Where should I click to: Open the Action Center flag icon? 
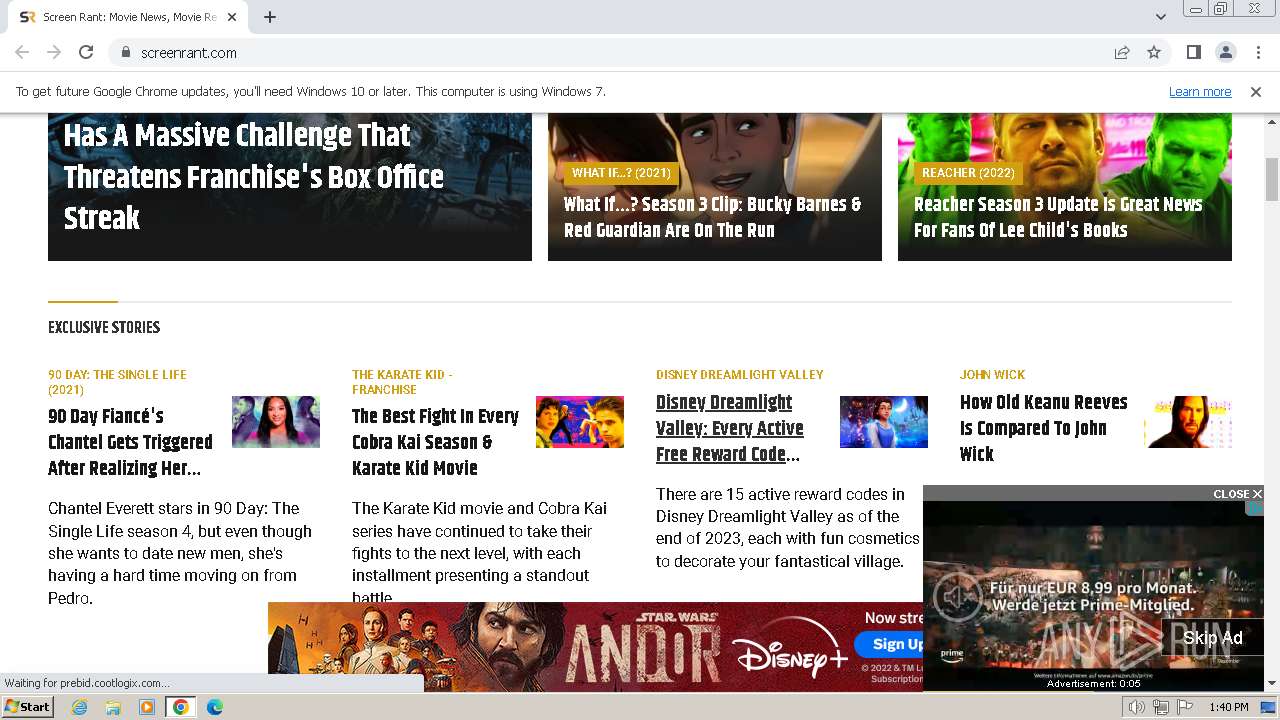click(1183, 707)
